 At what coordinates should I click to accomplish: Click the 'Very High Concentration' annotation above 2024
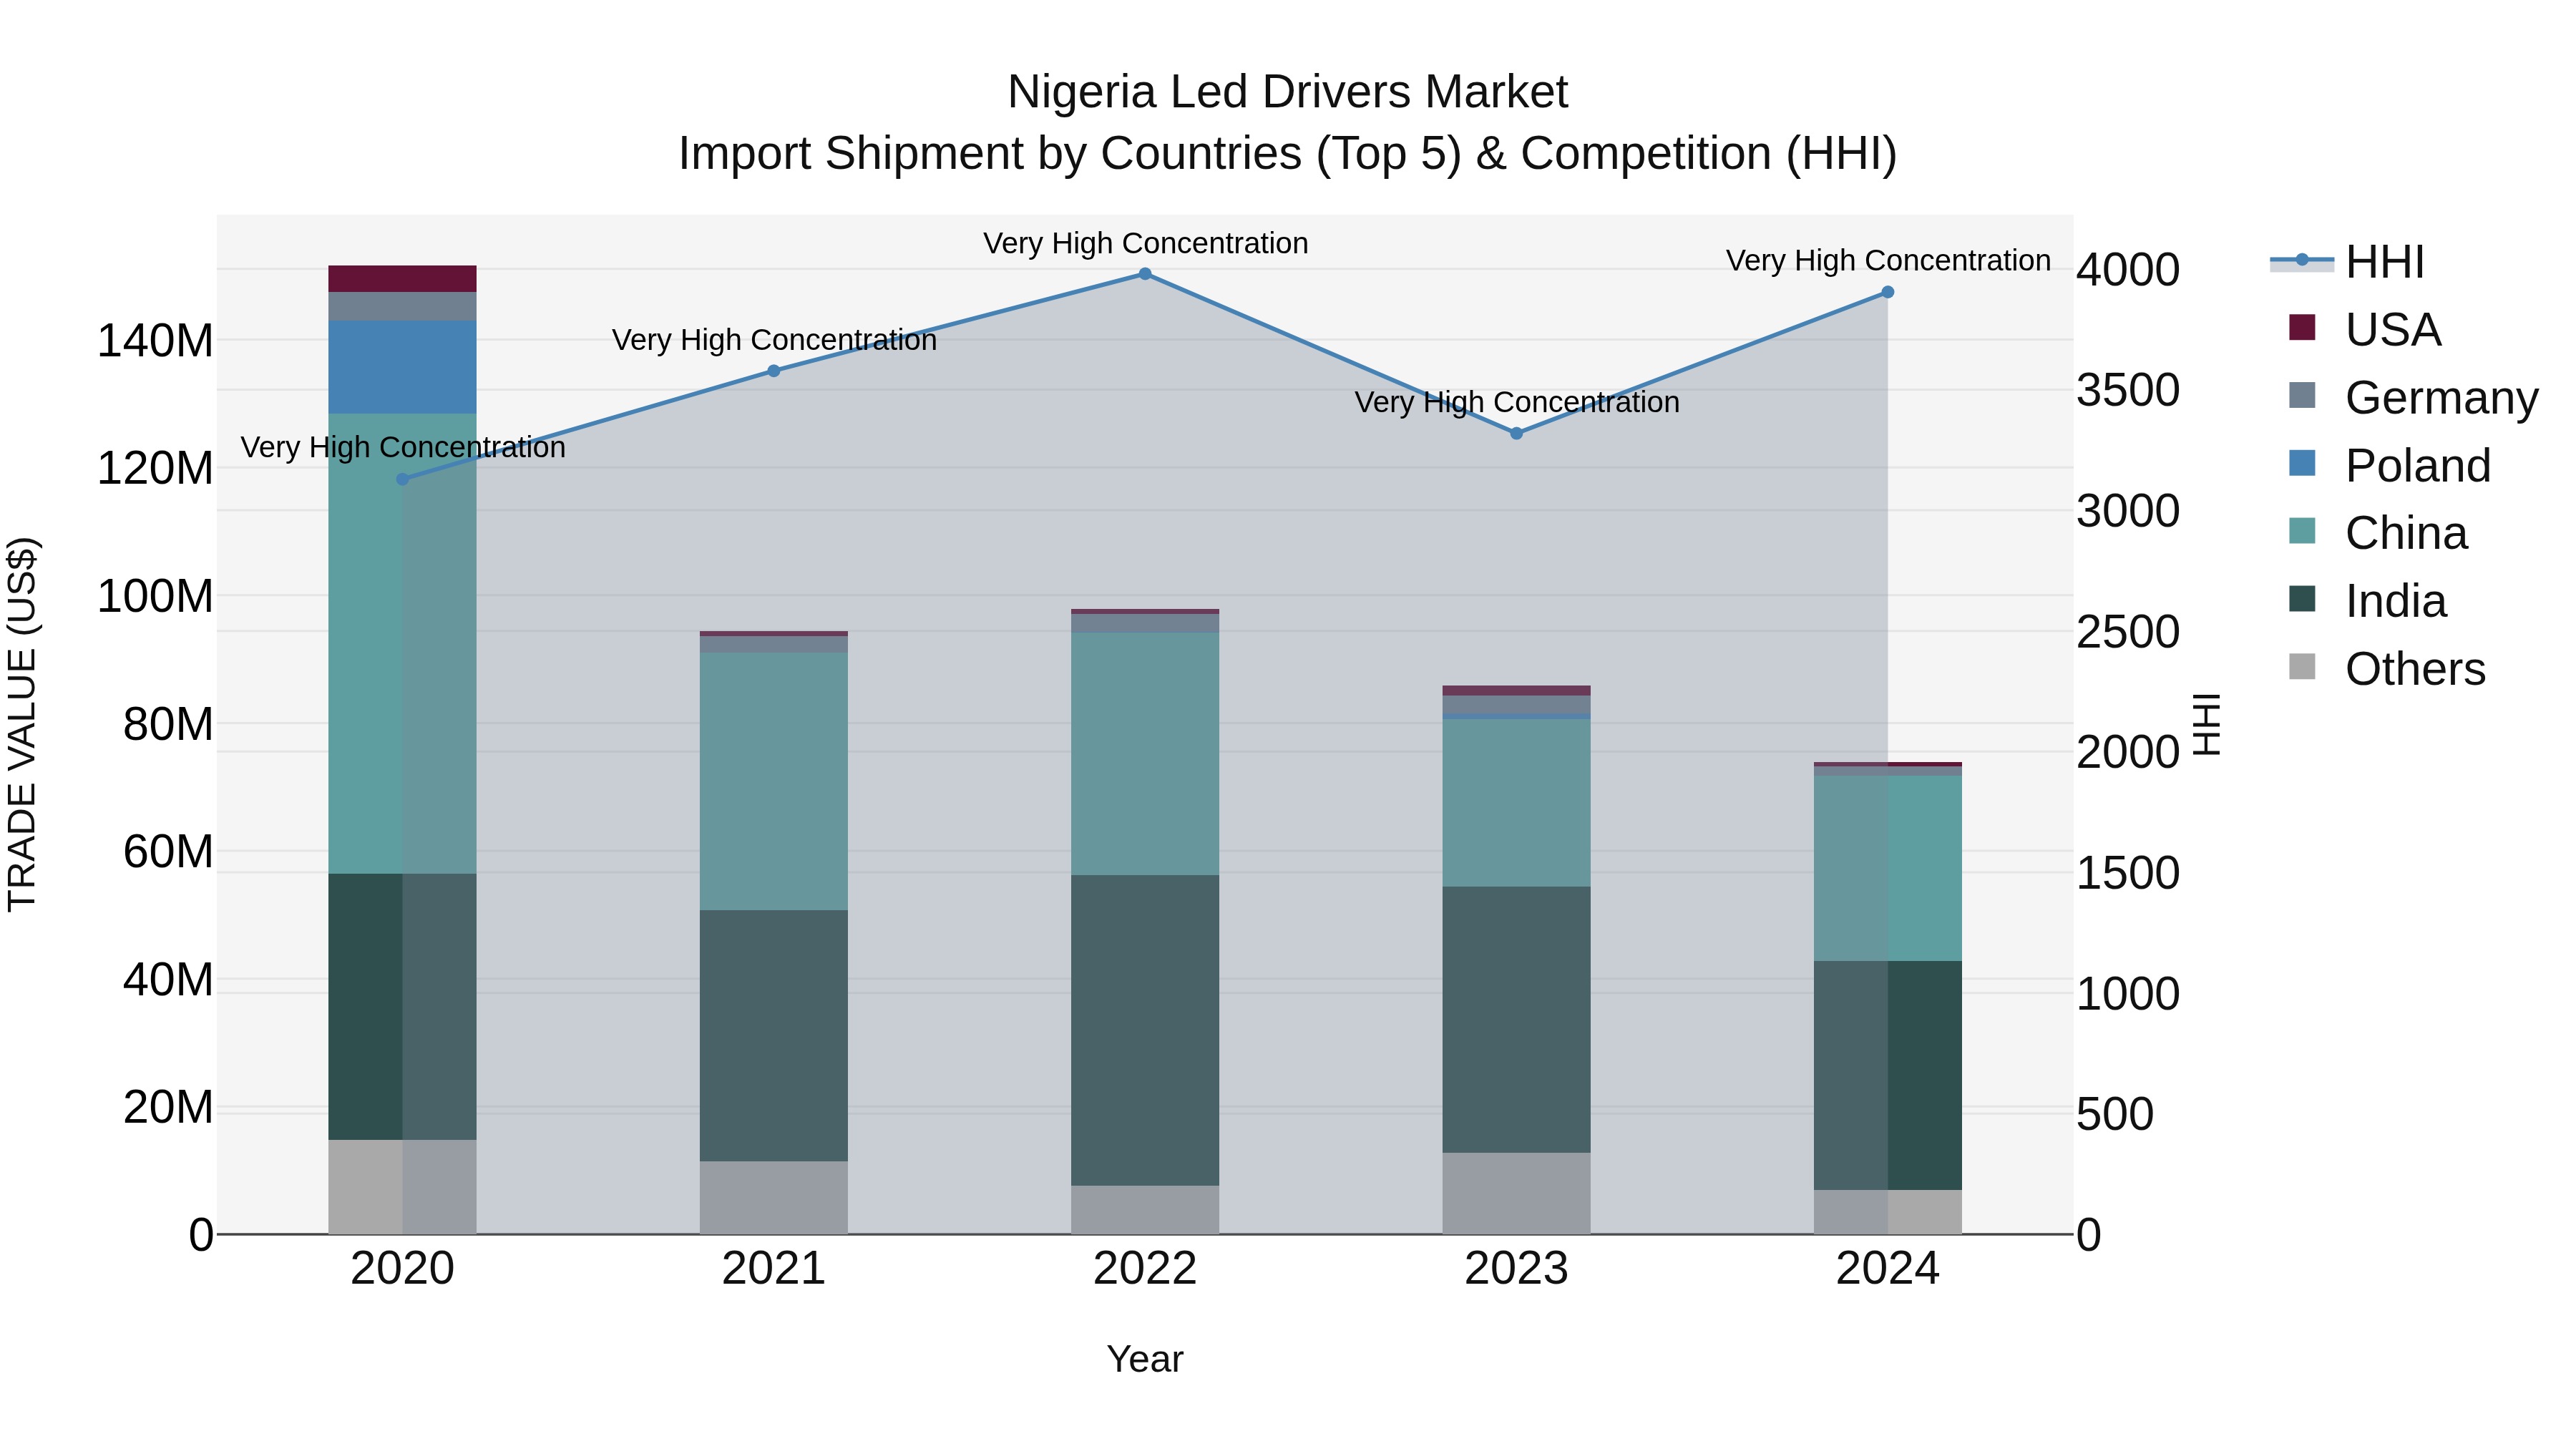[x=1888, y=260]
